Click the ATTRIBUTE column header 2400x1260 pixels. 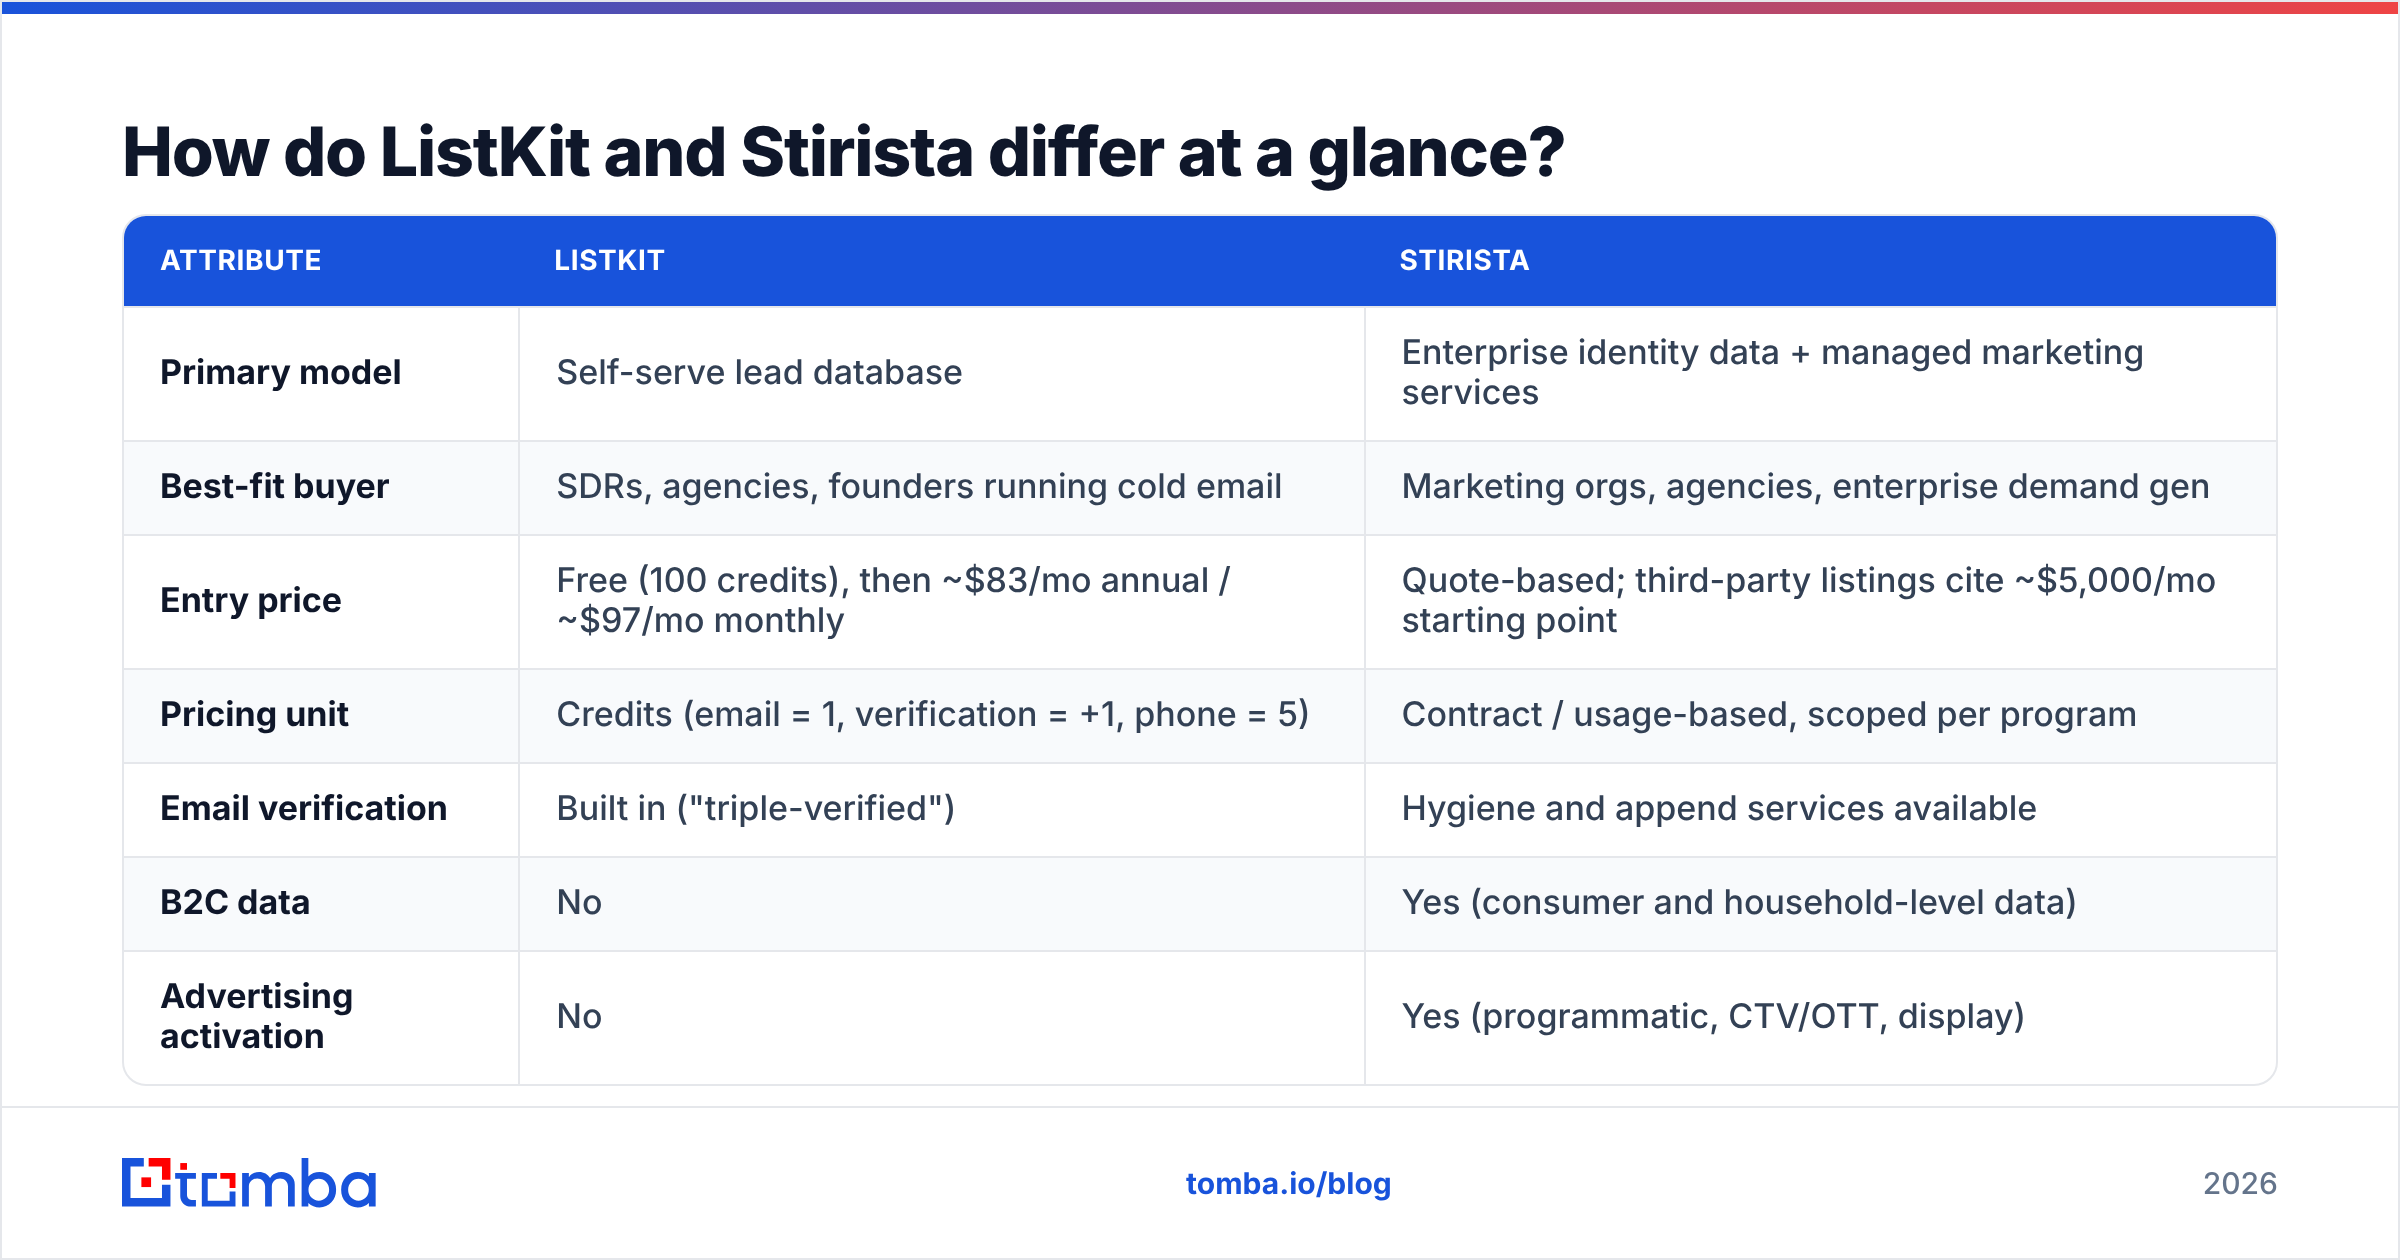pyautogui.click(x=241, y=261)
